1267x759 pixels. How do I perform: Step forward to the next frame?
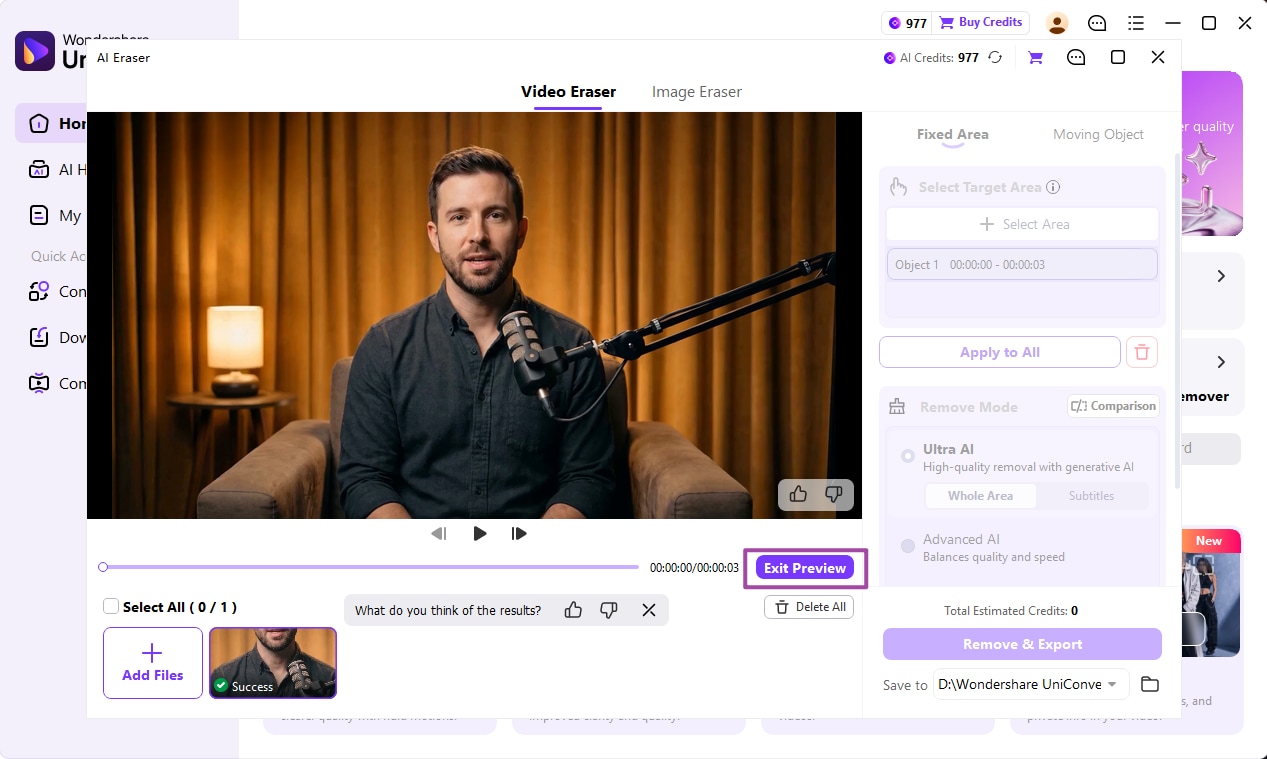coord(519,534)
